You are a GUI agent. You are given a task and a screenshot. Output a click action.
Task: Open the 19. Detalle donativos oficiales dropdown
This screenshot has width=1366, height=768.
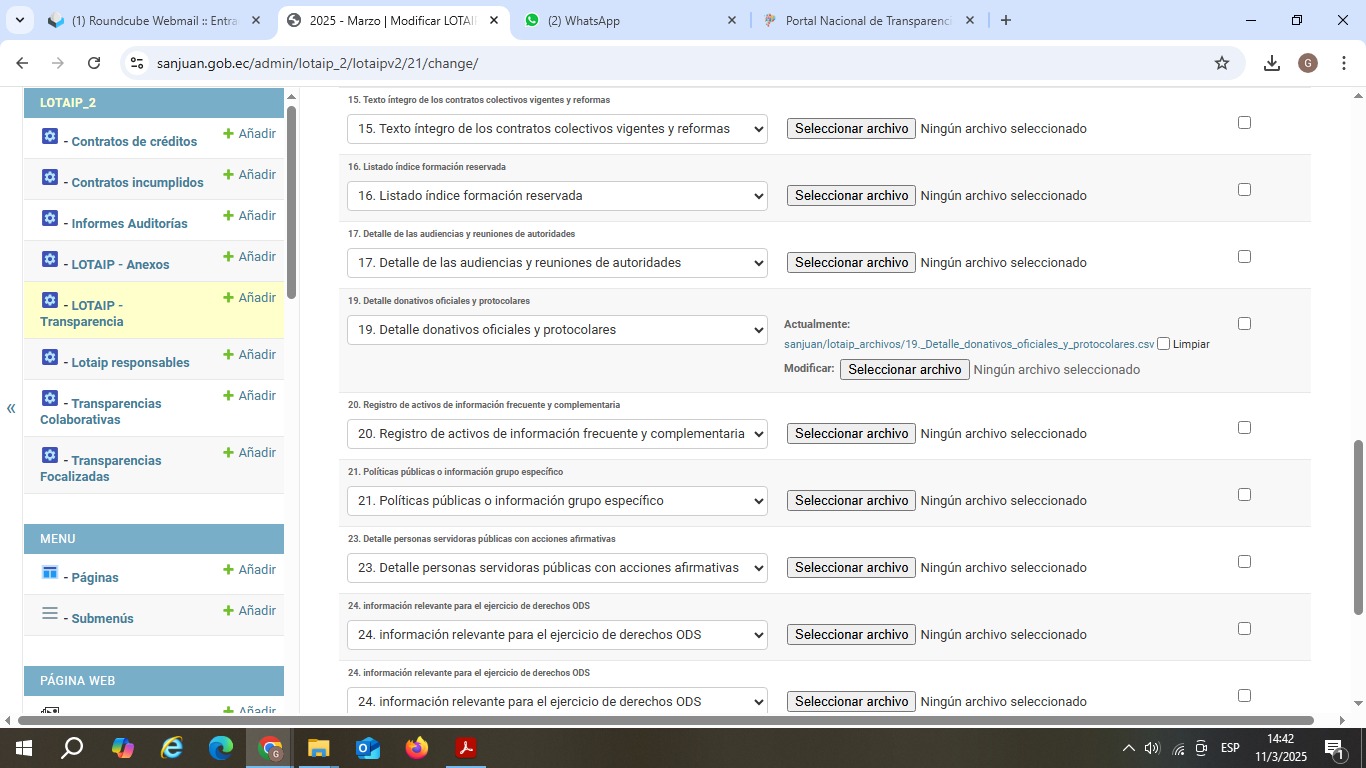pos(557,330)
